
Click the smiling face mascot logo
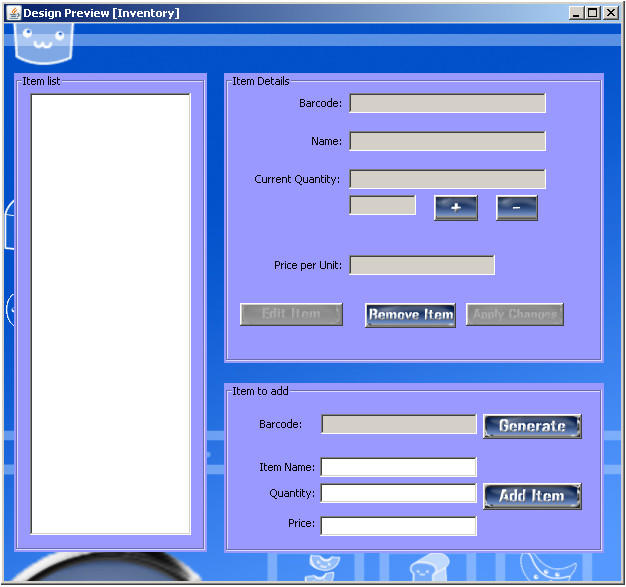click(44, 43)
